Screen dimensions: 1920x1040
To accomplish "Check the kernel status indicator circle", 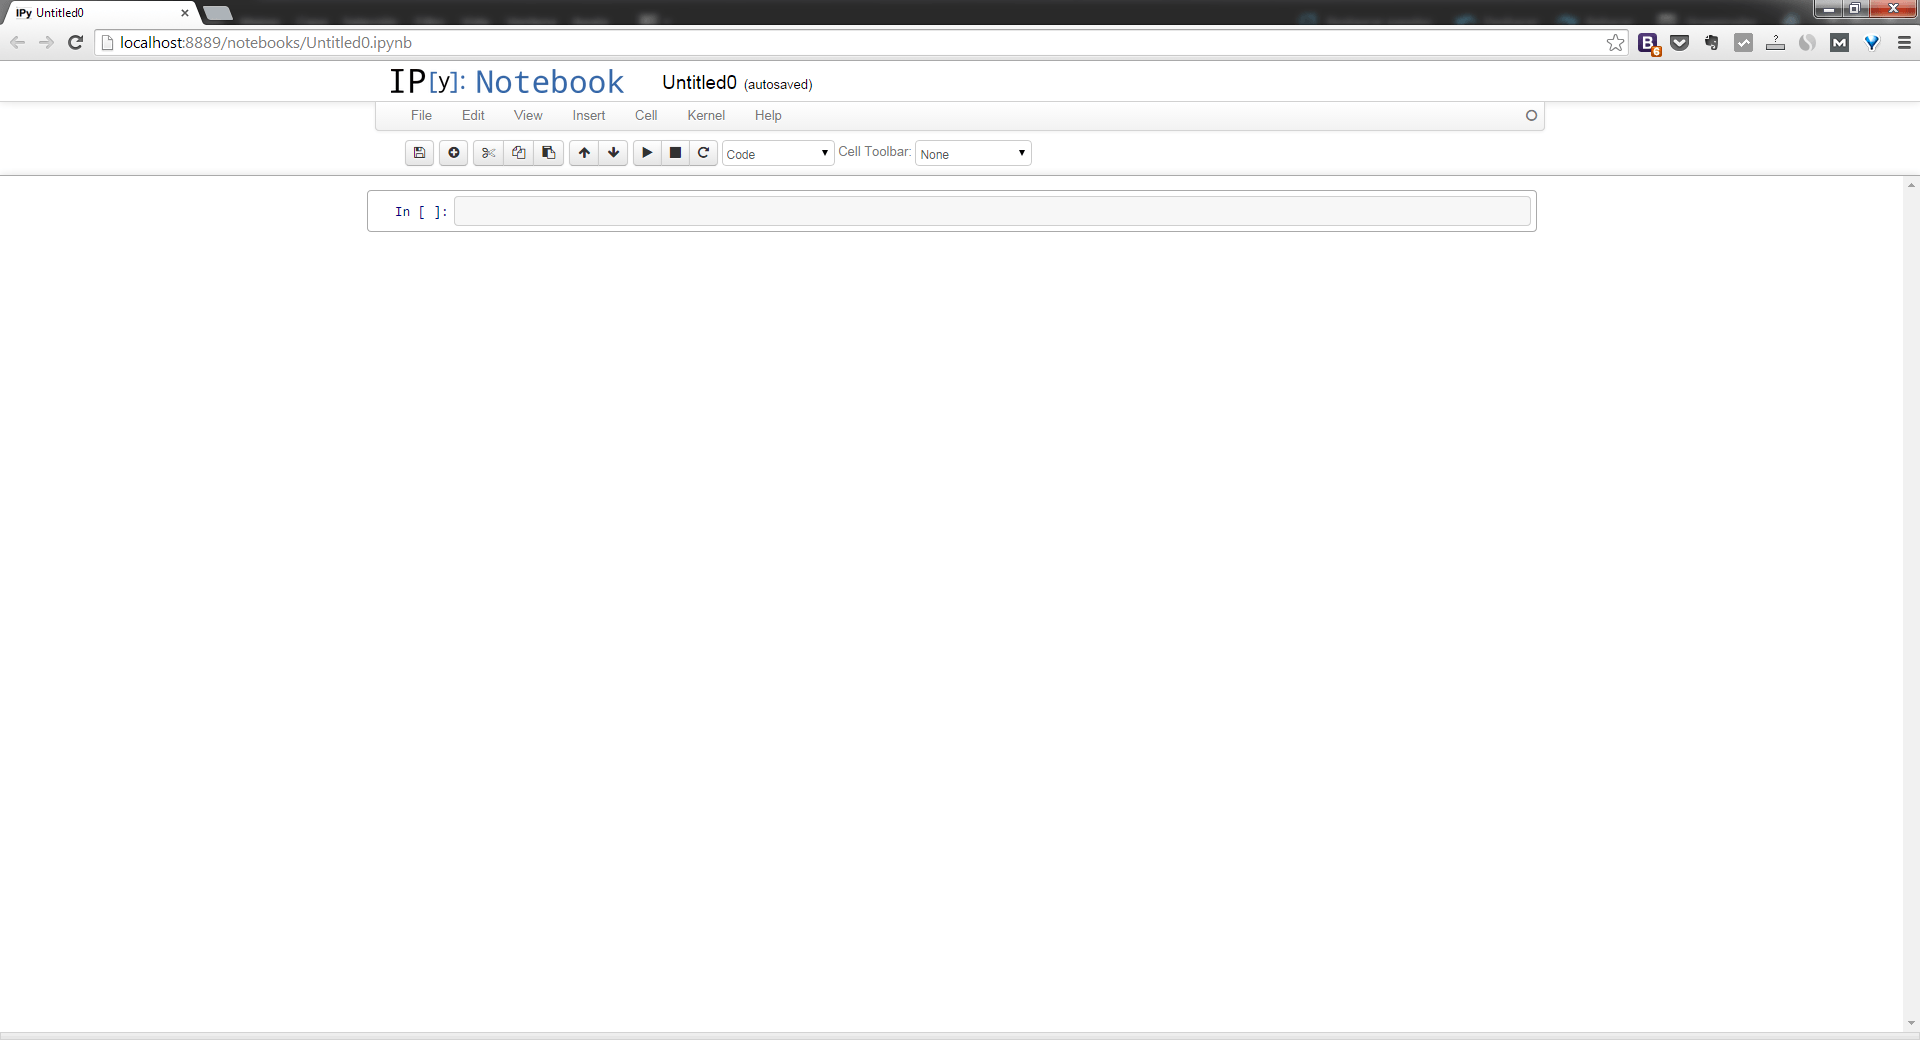I will 1530,116.
